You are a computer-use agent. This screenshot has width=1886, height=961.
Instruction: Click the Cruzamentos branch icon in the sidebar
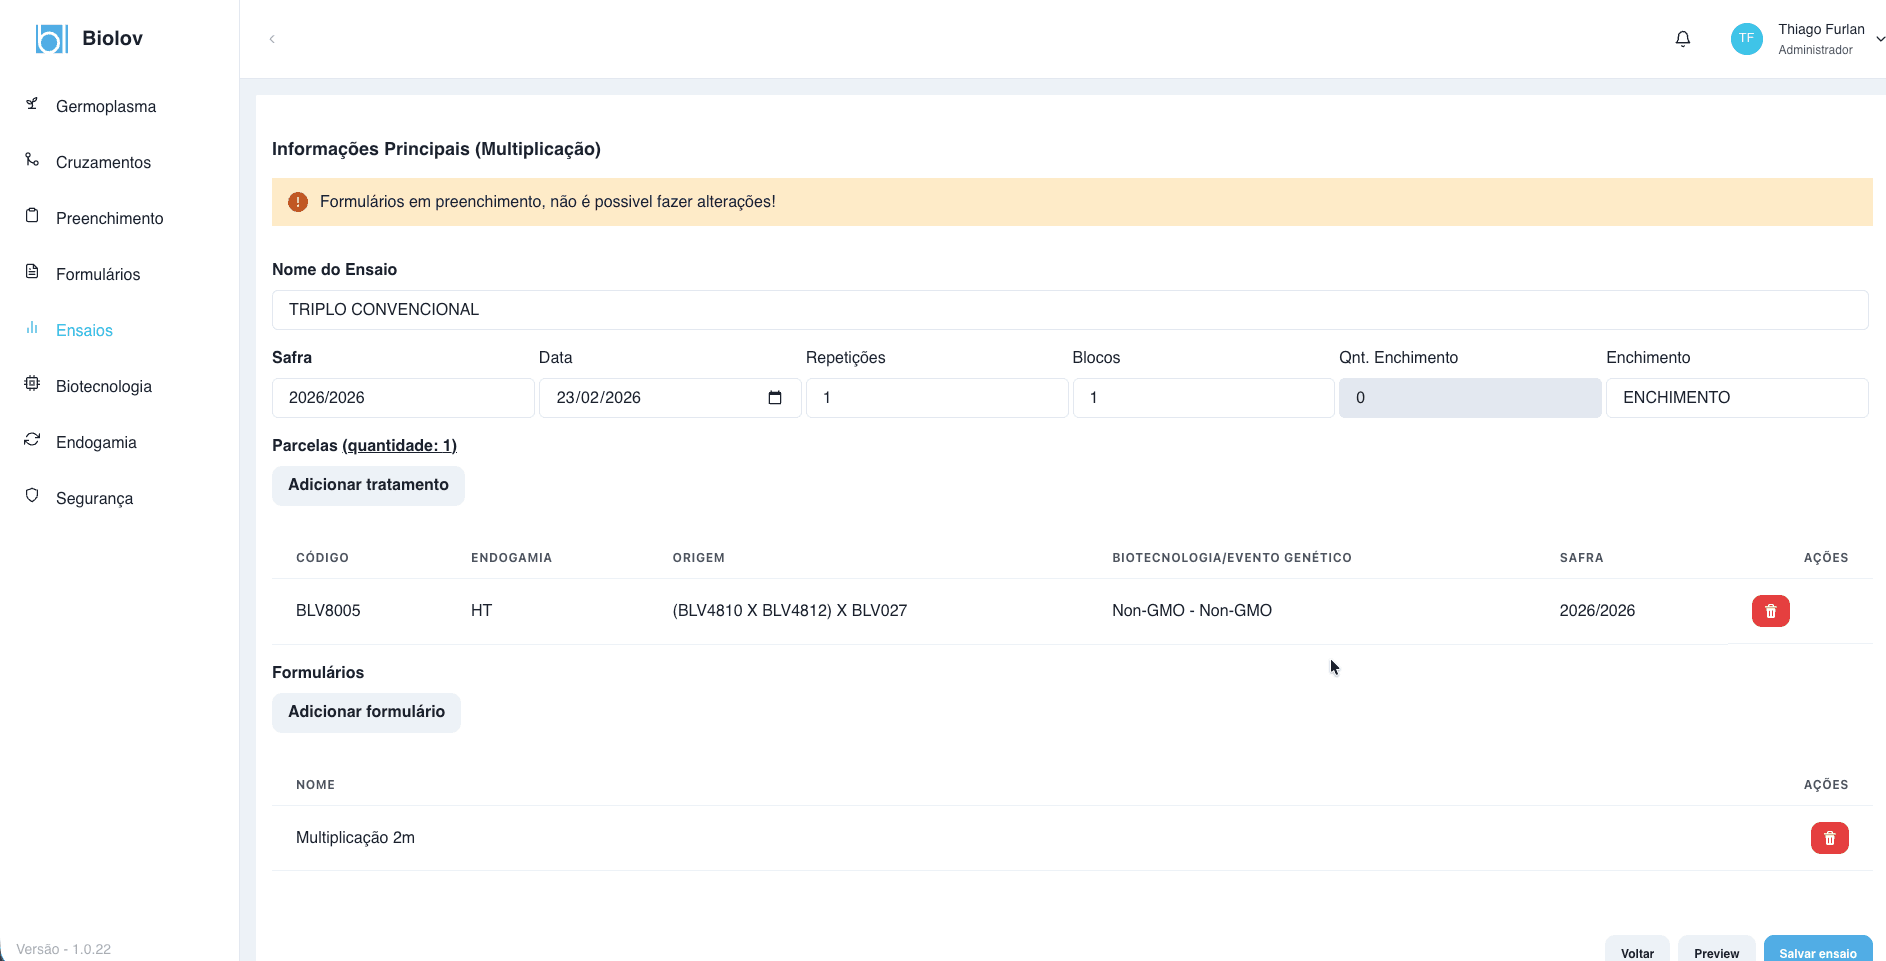click(32, 160)
